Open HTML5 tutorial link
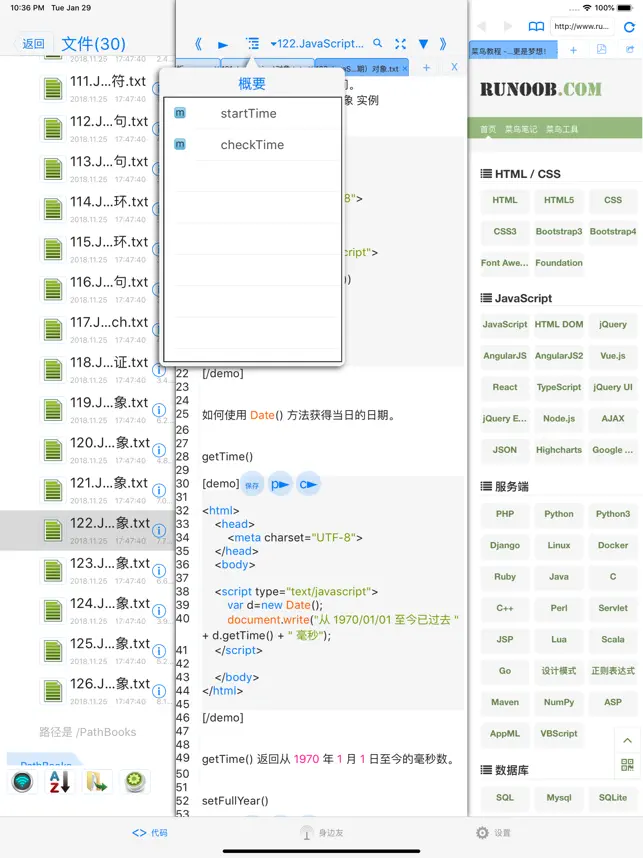The height and width of the screenshot is (858, 643). [559, 200]
